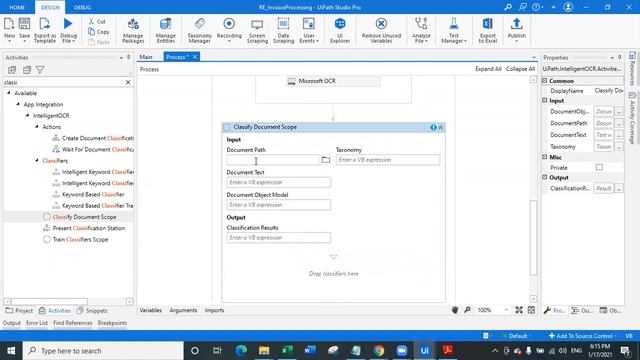Run Analyze File
Screen dimensions: 640x360
pyautogui.click(x=421, y=30)
